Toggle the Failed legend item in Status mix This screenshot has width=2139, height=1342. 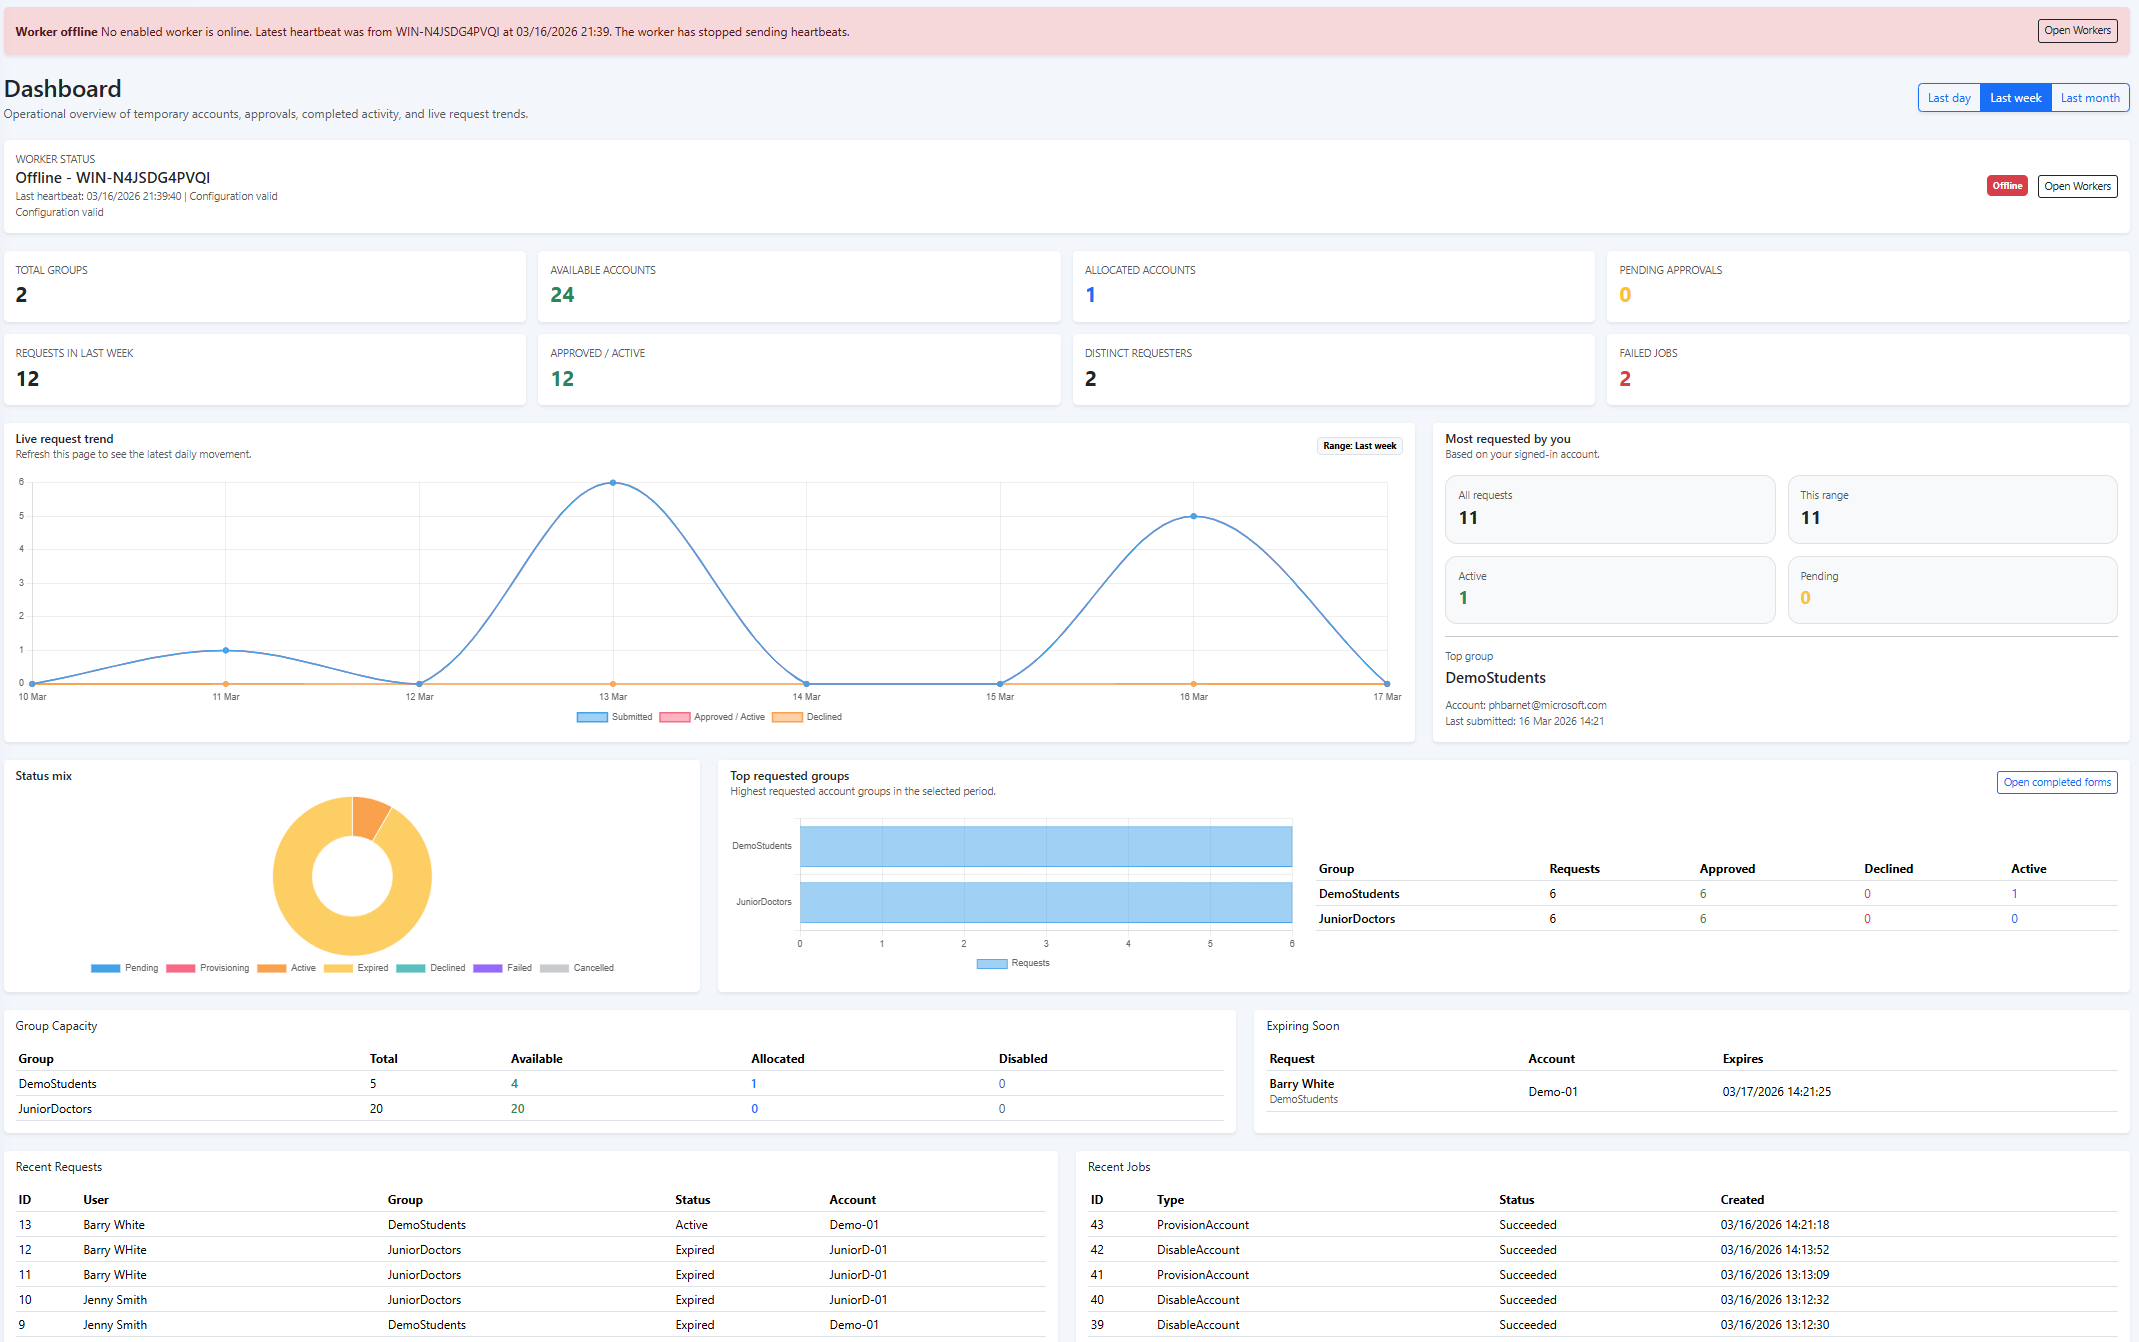pyautogui.click(x=487, y=968)
